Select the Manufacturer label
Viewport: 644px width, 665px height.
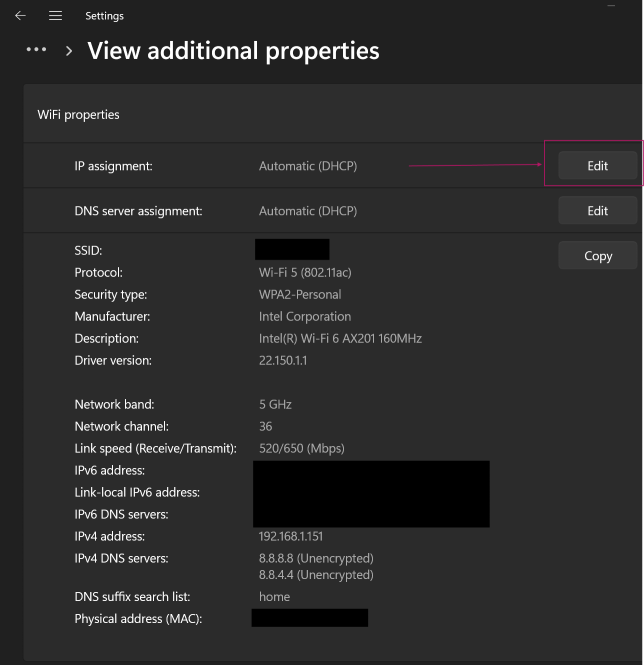112,316
